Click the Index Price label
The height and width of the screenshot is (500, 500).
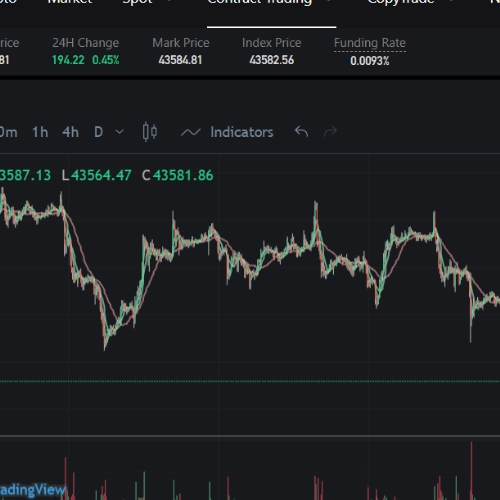[272, 43]
